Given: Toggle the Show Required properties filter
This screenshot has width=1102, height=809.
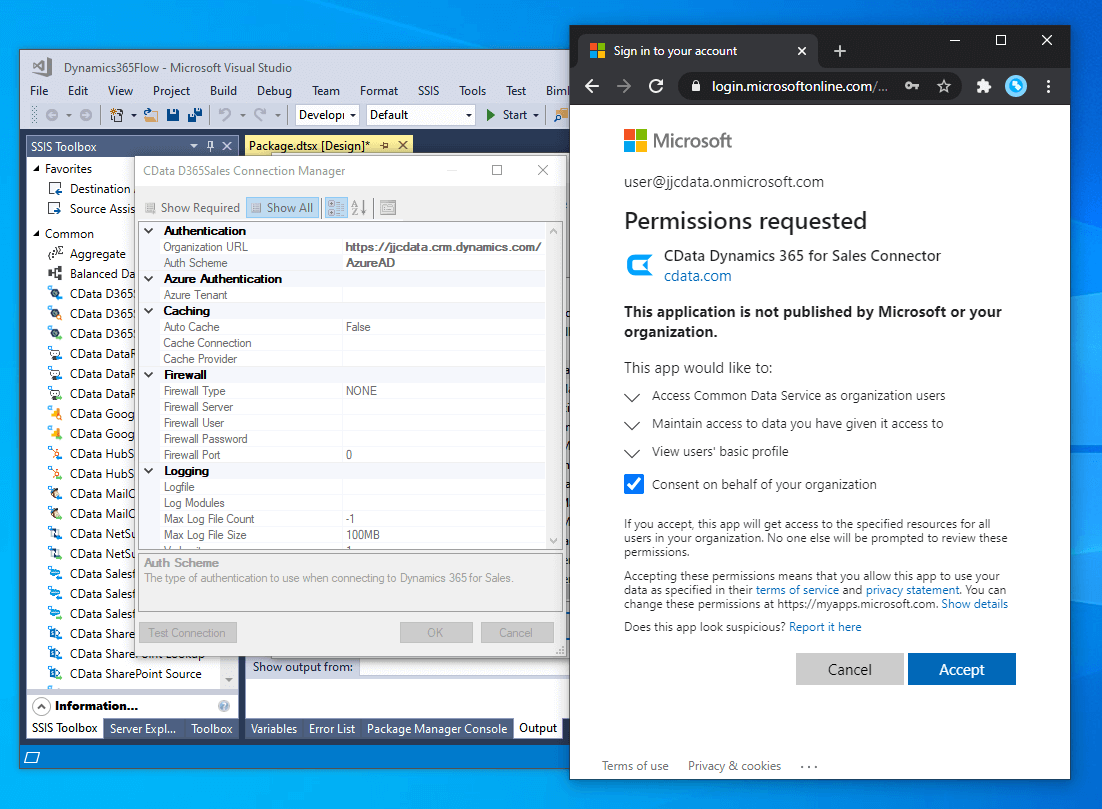Looking at the screenshot, I should pyautogui.click(x=191, y=208).
